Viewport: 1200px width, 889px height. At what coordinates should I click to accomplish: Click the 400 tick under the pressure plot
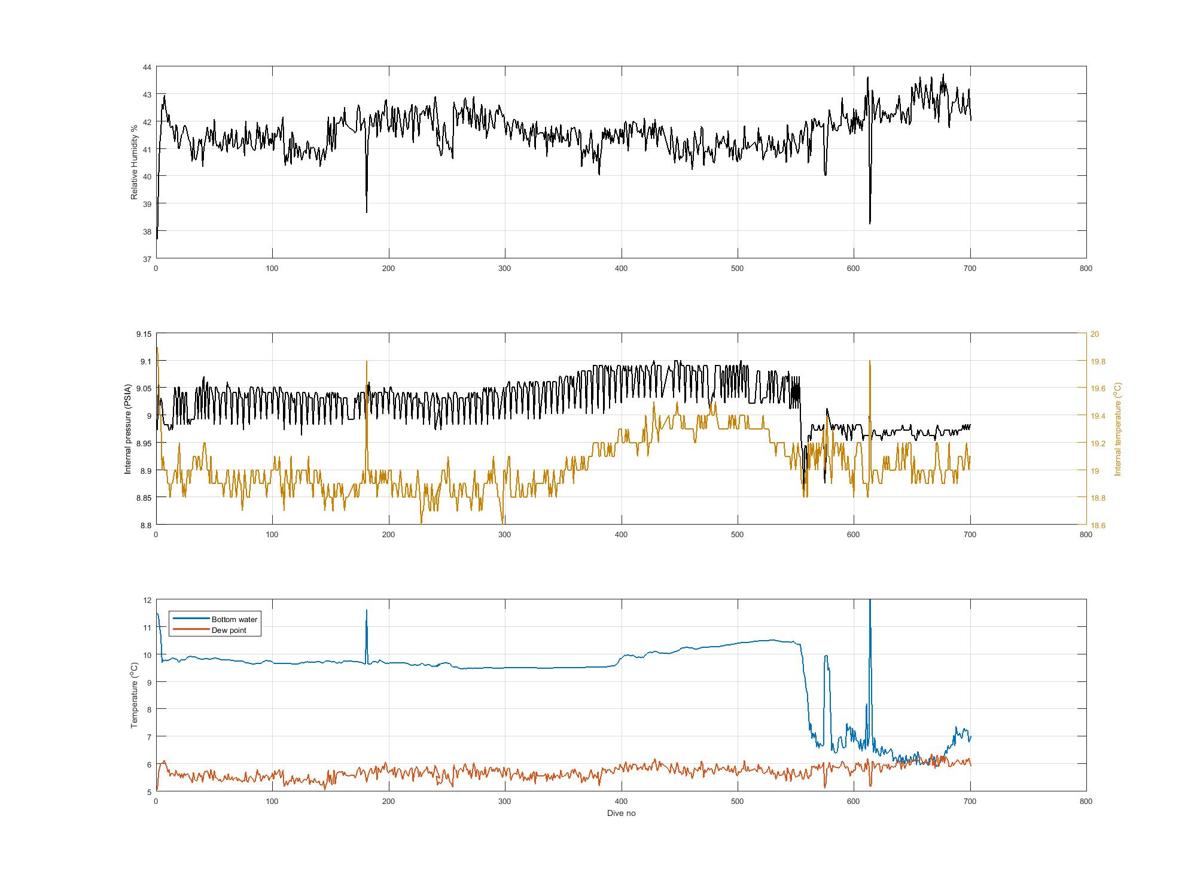(621, 534)
